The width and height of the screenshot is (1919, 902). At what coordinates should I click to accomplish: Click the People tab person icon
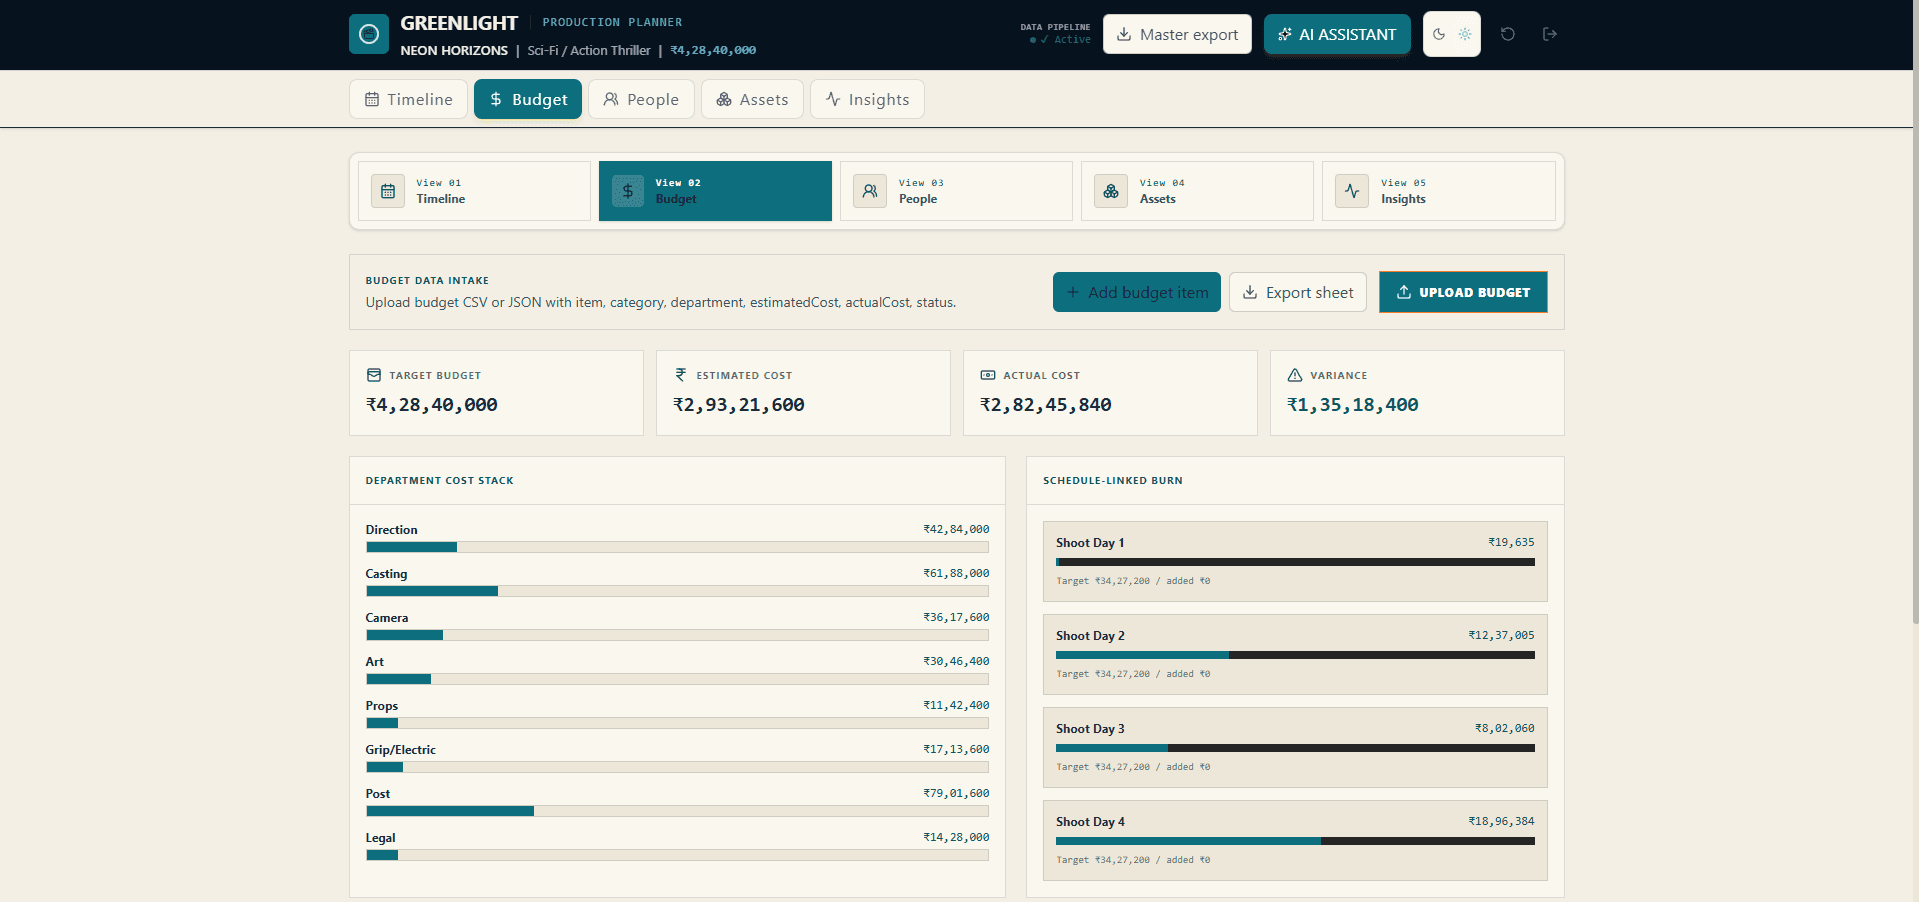(x=611, y=99)
